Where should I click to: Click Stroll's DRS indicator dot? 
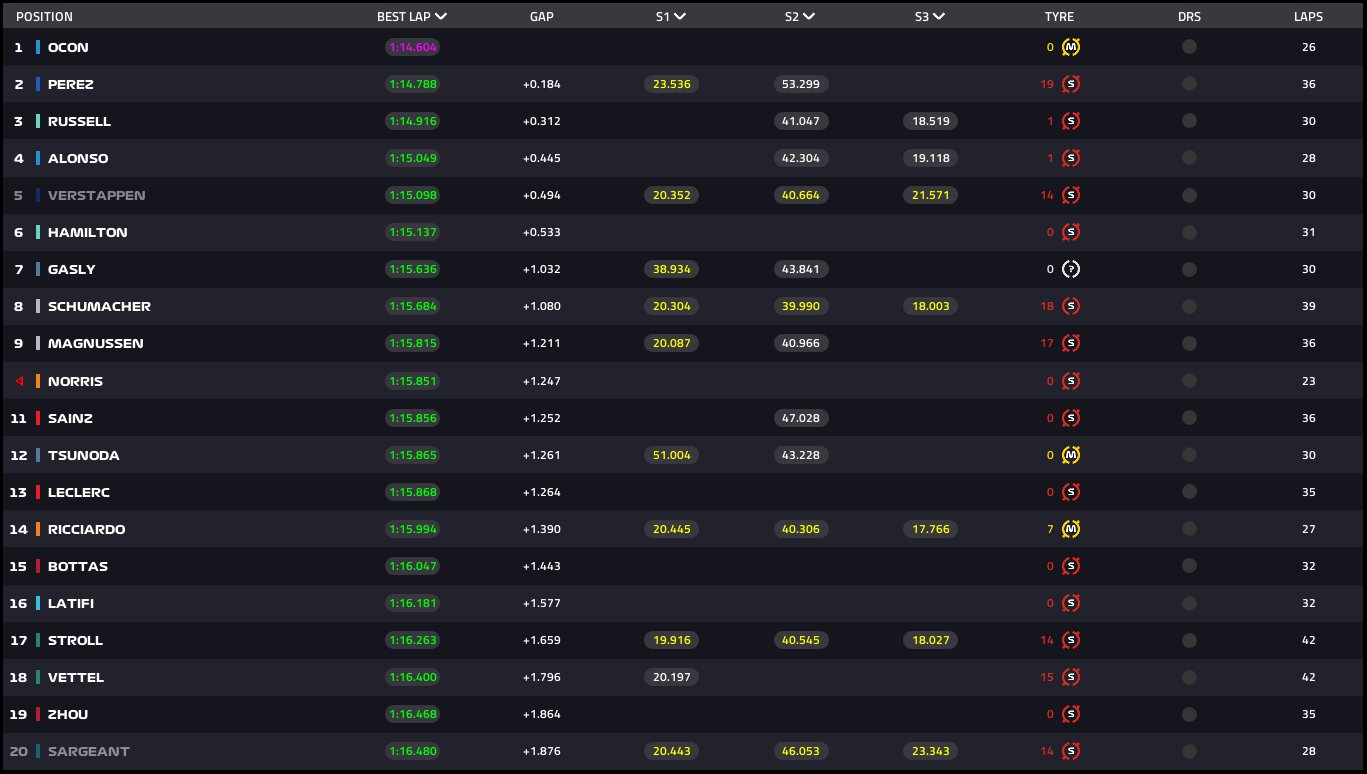coord(1189,640)
